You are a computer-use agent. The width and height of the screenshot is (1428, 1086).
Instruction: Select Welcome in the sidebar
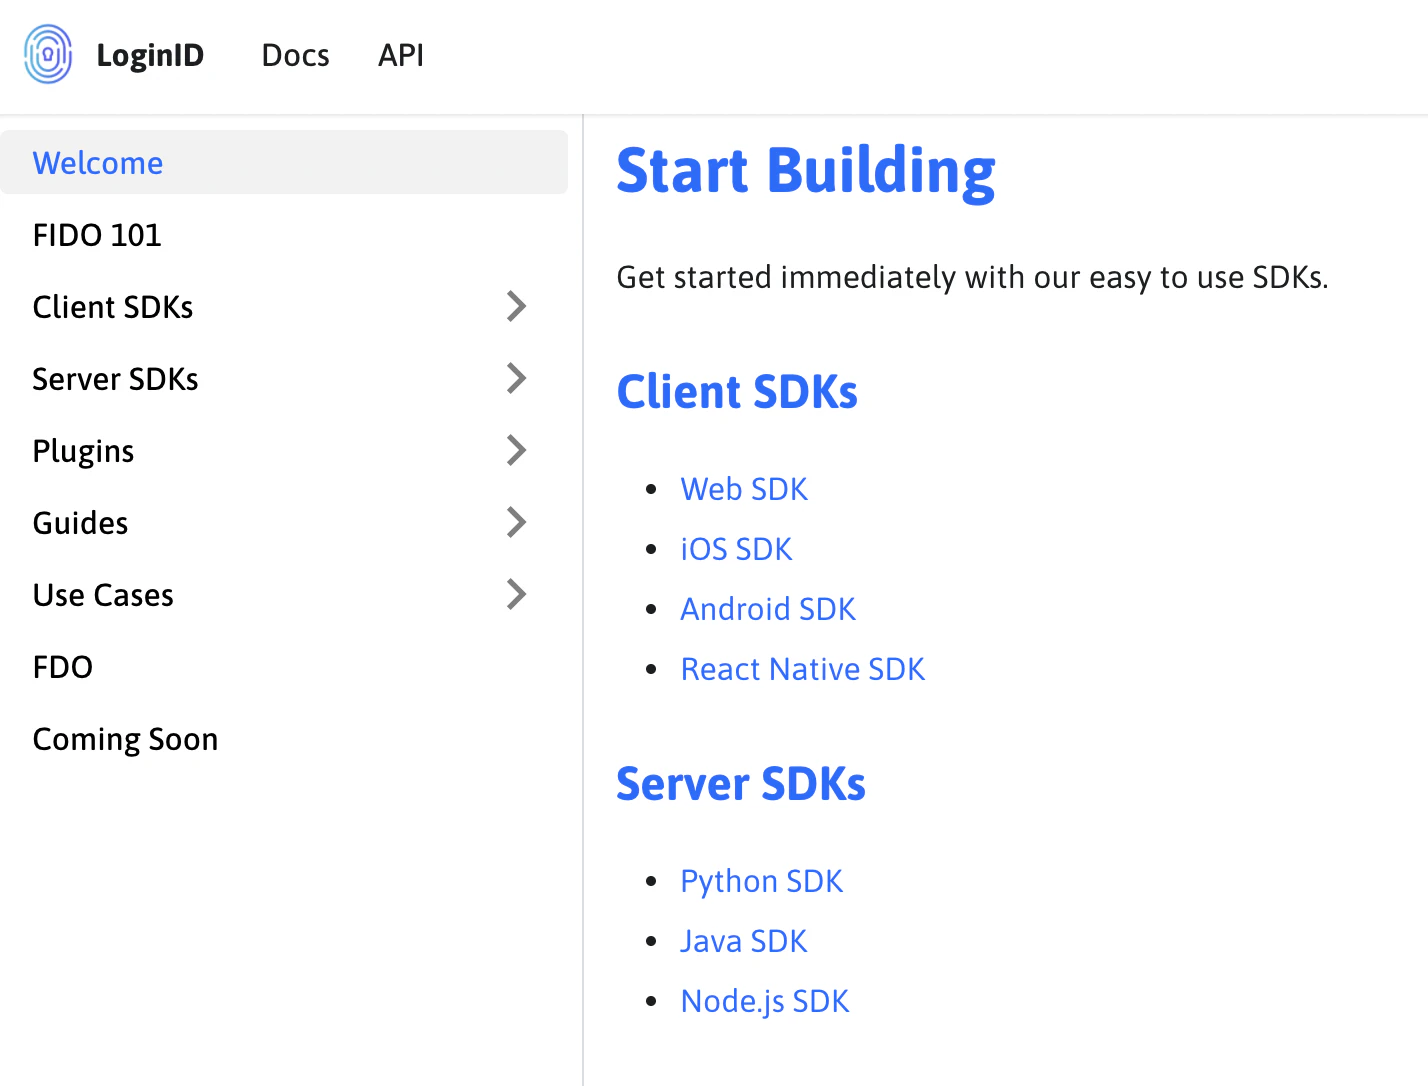tap(97, 162)
